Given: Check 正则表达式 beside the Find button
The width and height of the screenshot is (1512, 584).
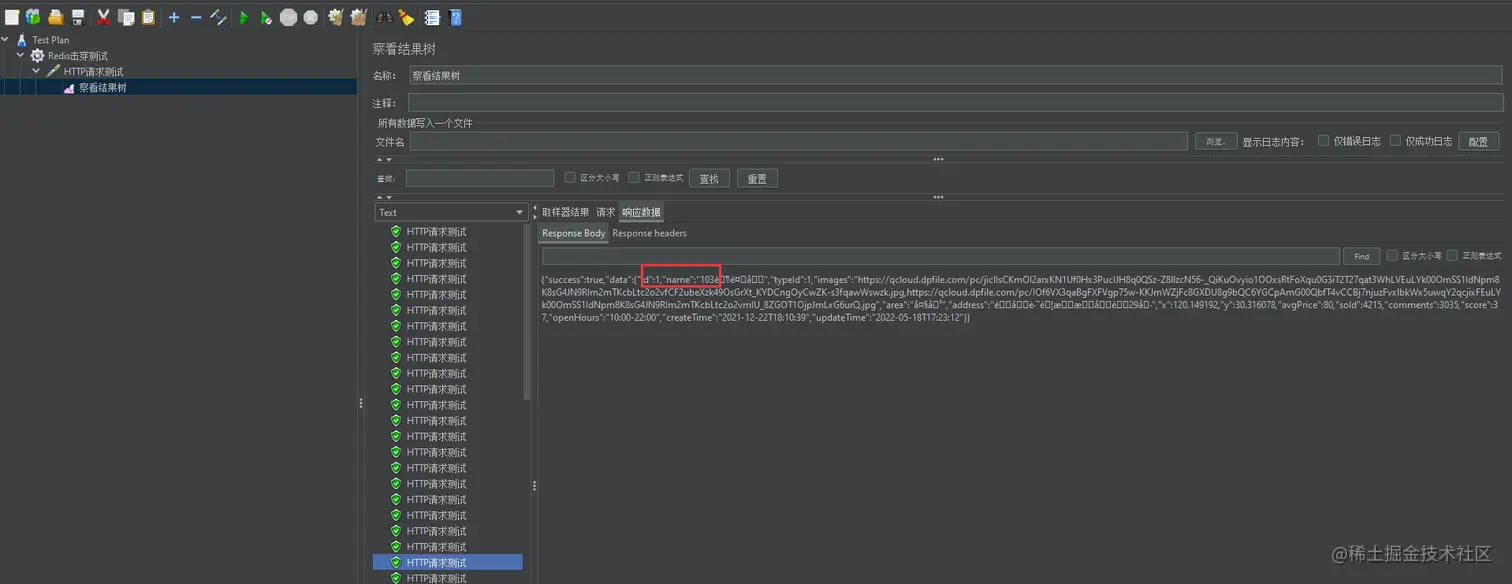Looking at the screenshot, I should tap(1452, 256).
